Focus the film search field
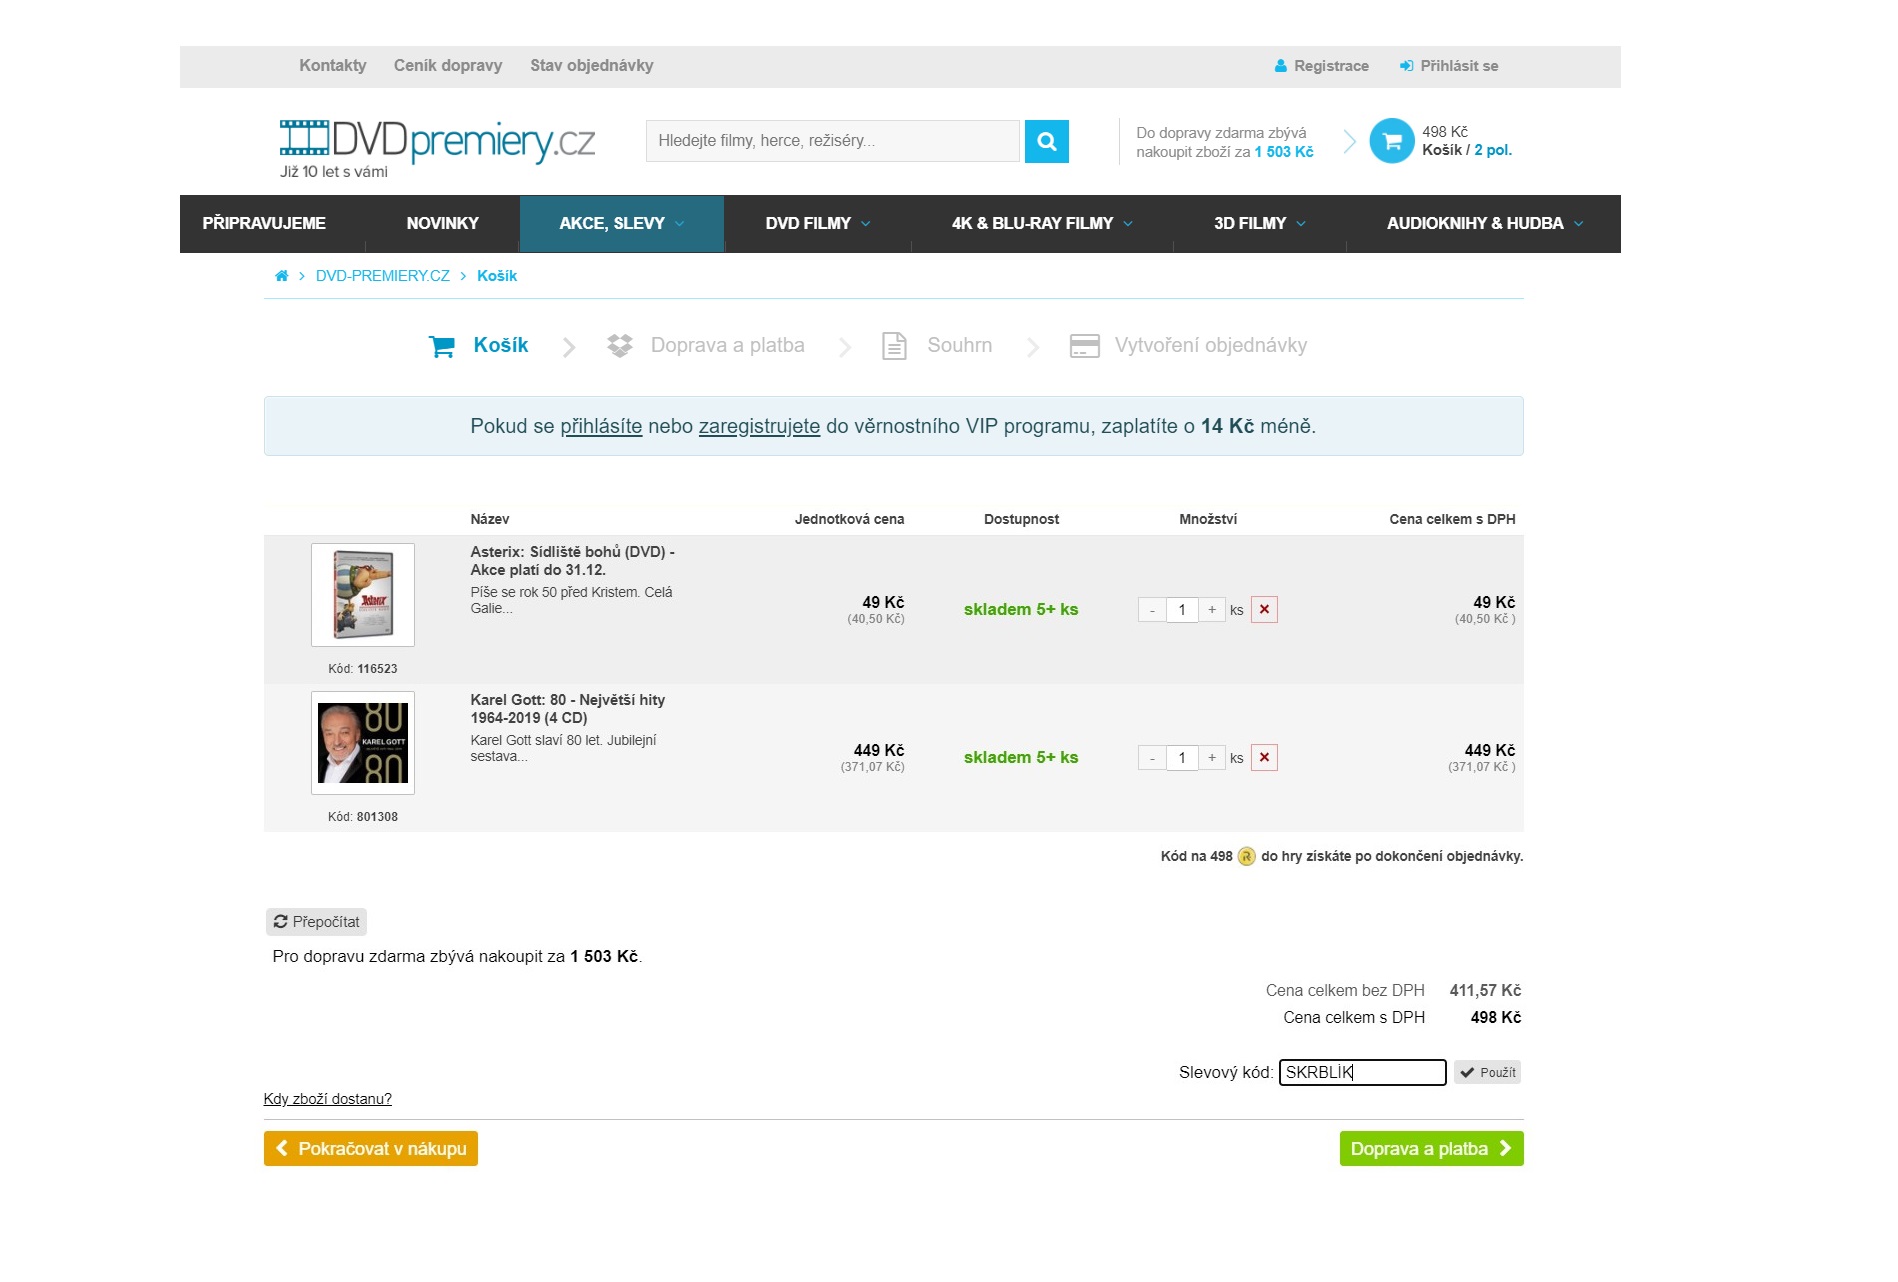1898x1282 pixels. click(x=832, y=141)
